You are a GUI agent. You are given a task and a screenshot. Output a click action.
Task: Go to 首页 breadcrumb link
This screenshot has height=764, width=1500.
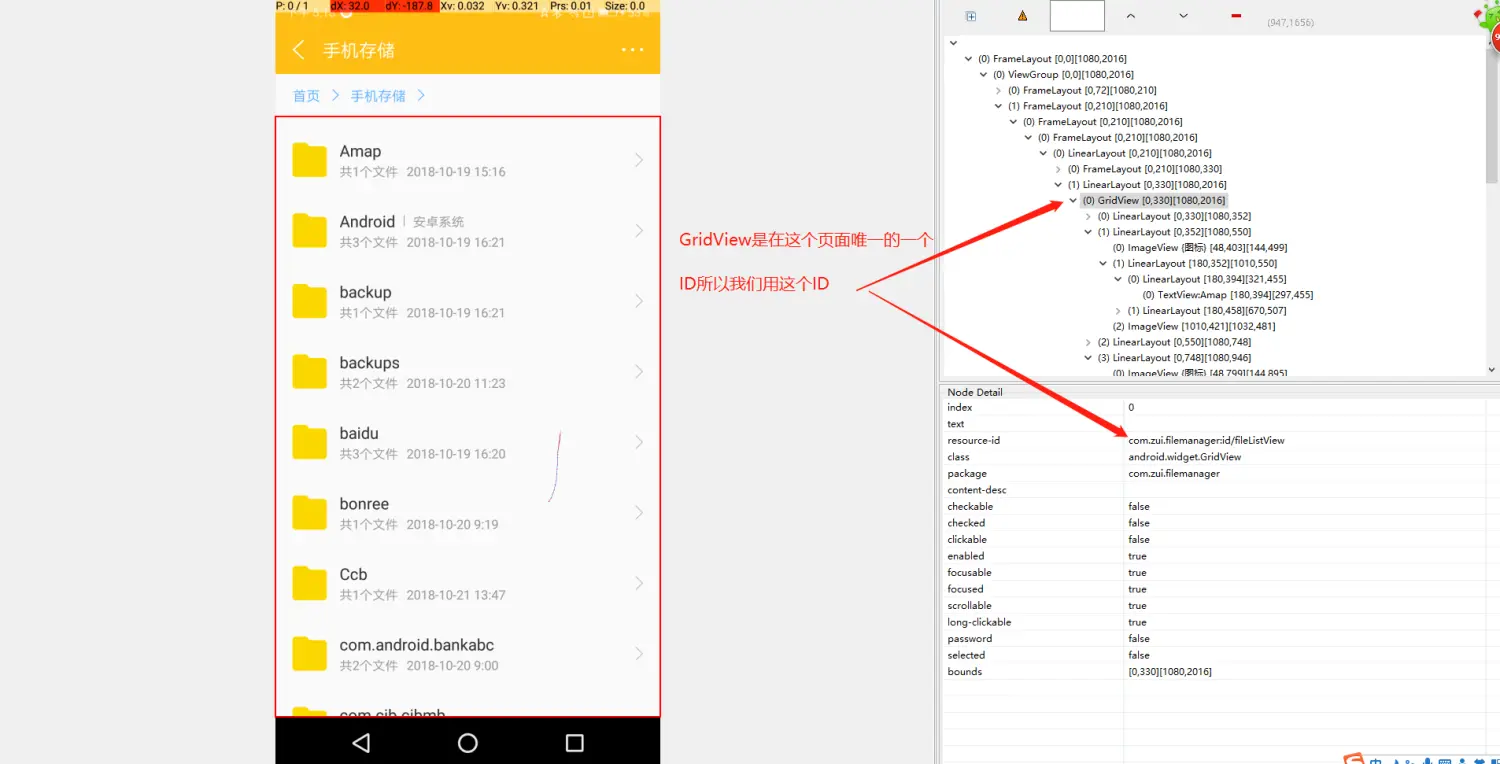[x=306, y=96]
